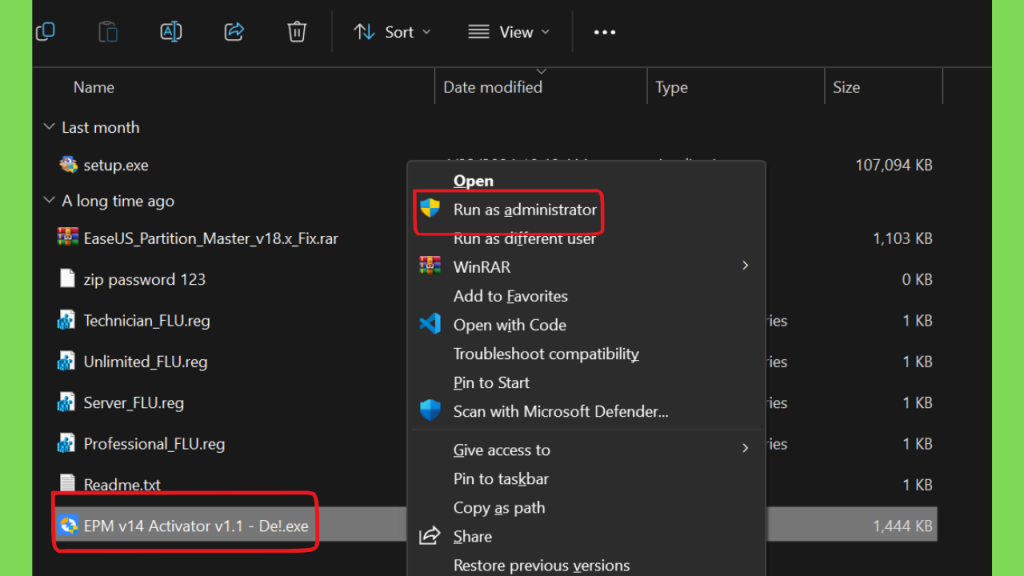Select the EPM v14 Activator exe icon
This screenshot has height=576, width=1024.
click(x=68, y=525)
